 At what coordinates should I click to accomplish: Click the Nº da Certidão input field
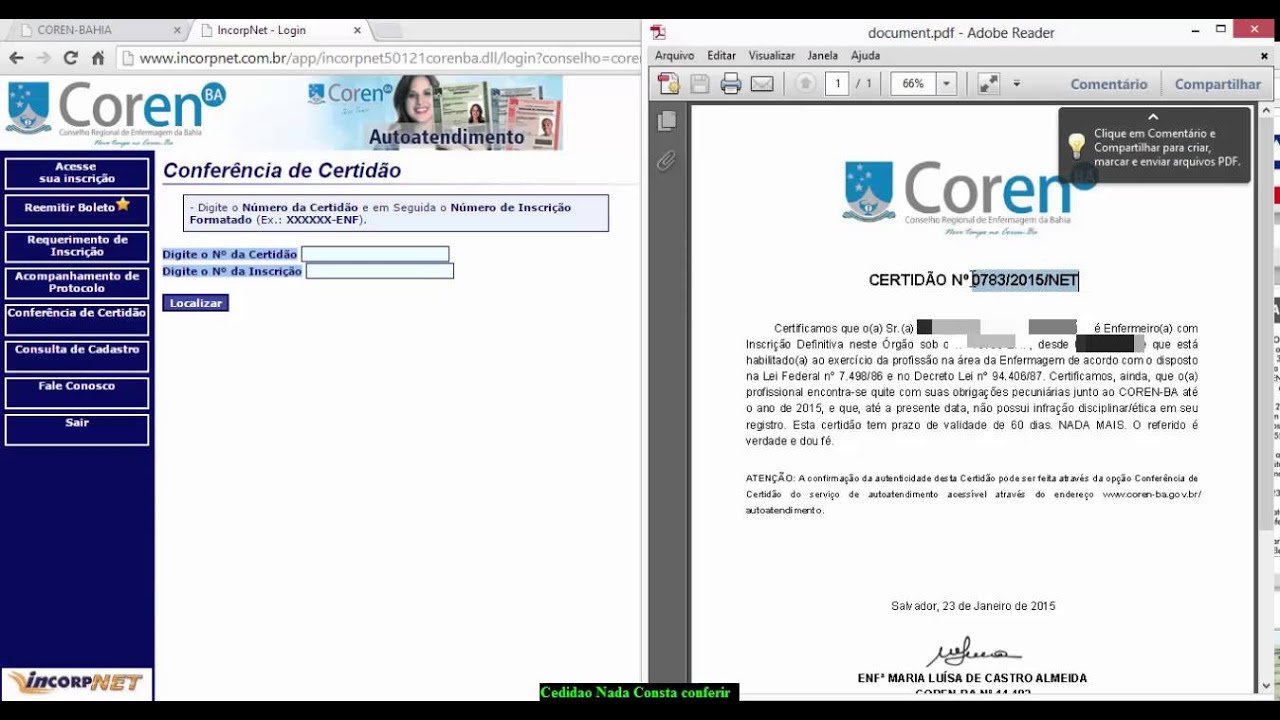[x=375, y=254]
